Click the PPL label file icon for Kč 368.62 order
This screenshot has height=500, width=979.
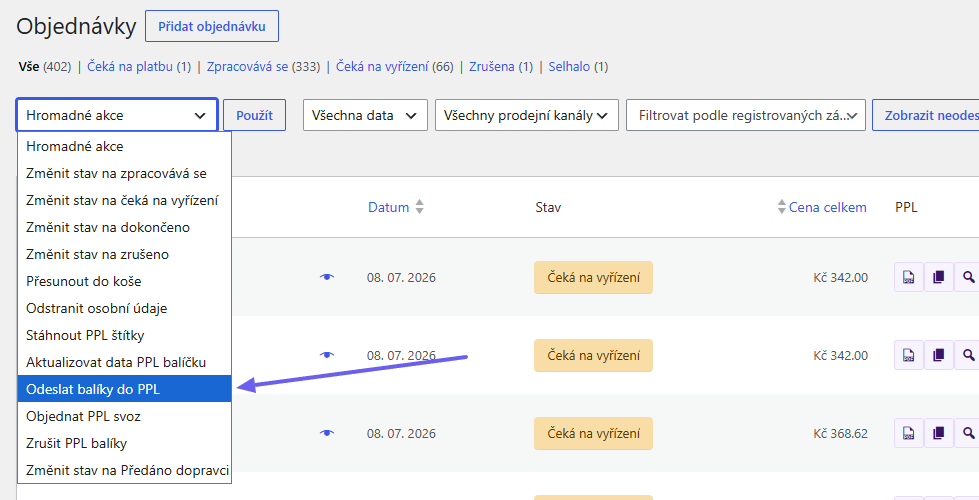(x=908, y=433)
